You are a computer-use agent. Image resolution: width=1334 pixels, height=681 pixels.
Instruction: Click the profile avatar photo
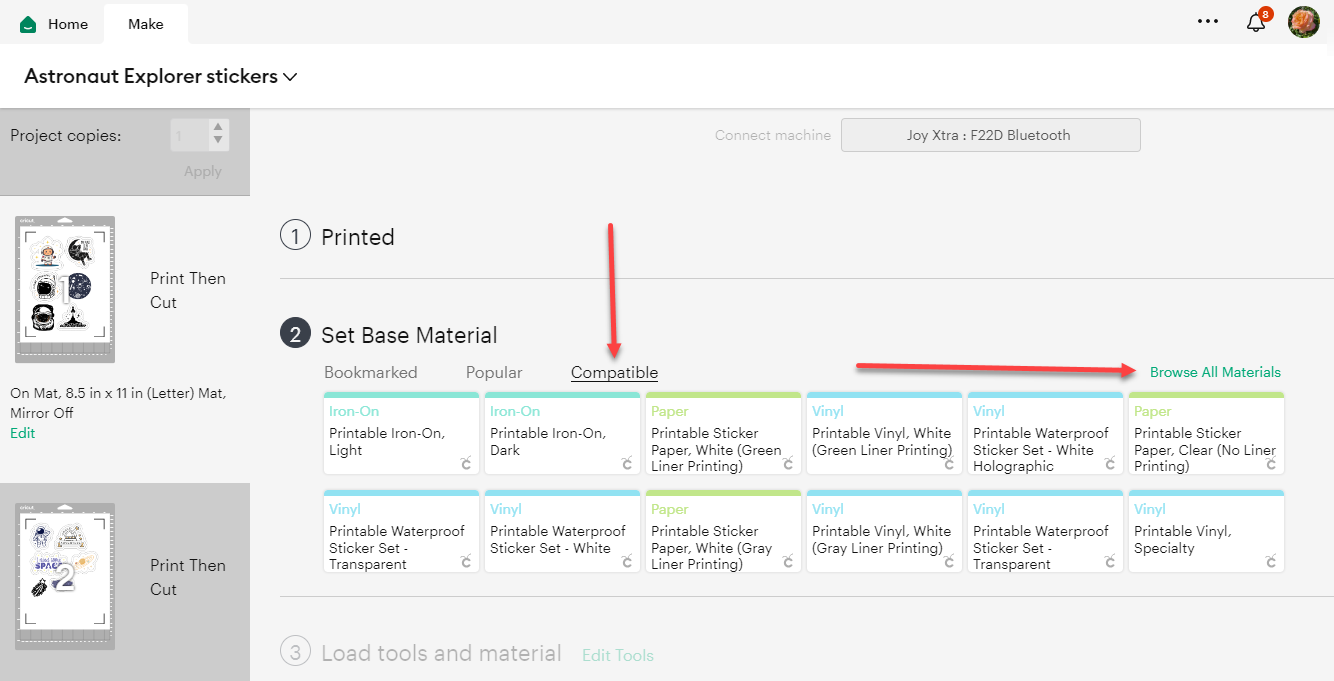[x=1304, y=21]
